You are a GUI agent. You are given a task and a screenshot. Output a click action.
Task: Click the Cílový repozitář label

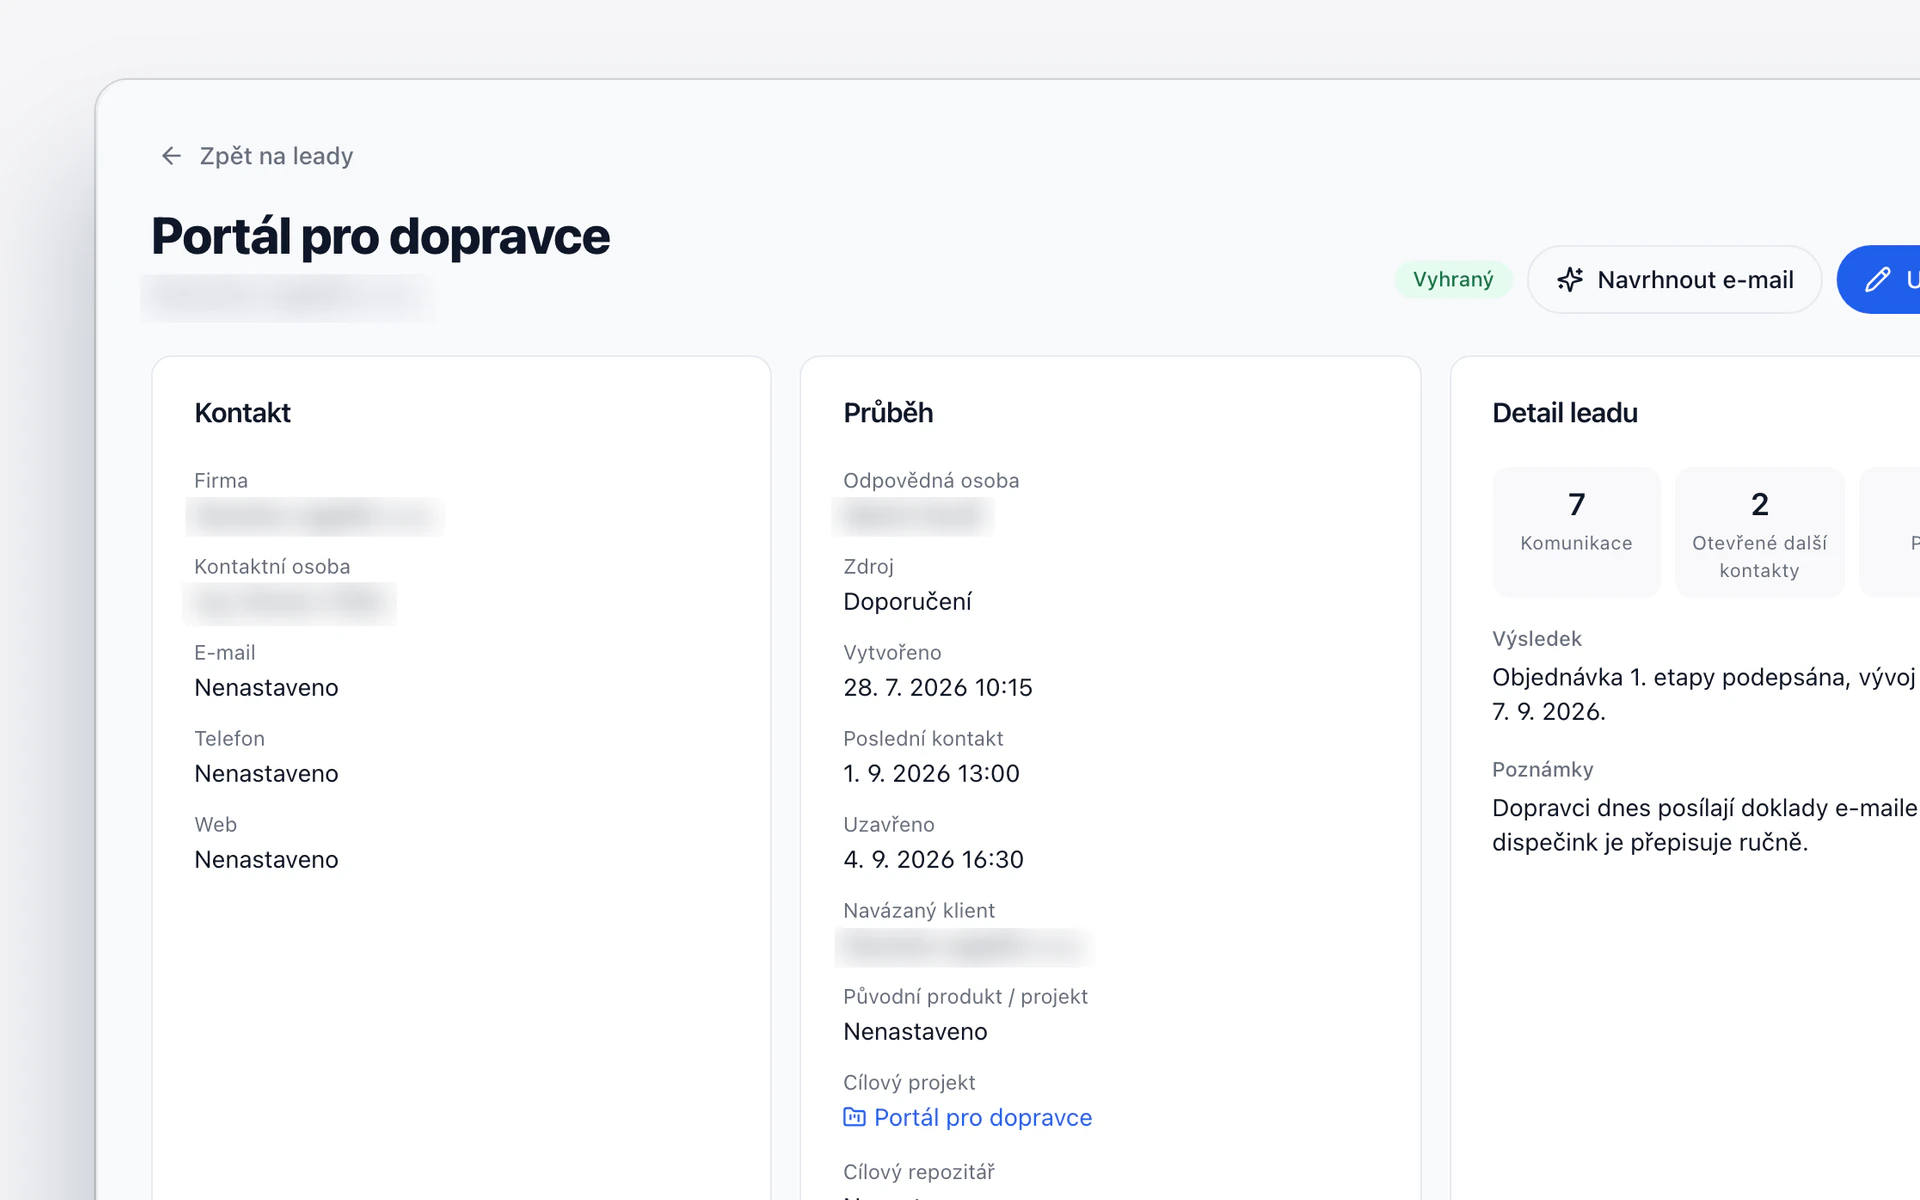click(919, 1172)
